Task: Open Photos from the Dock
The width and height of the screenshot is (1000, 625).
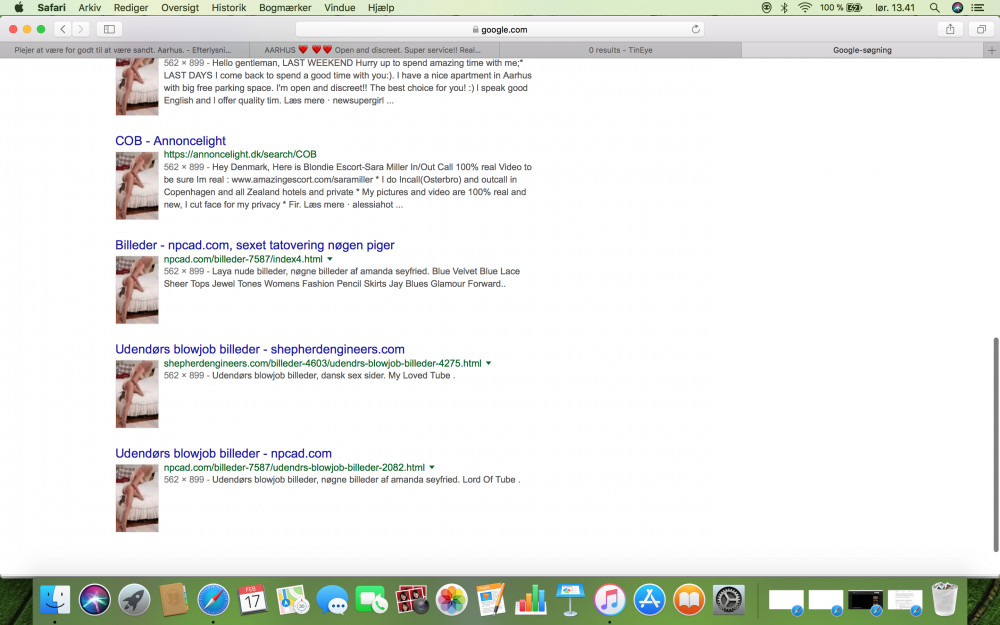Action: [x=451, y=599]
